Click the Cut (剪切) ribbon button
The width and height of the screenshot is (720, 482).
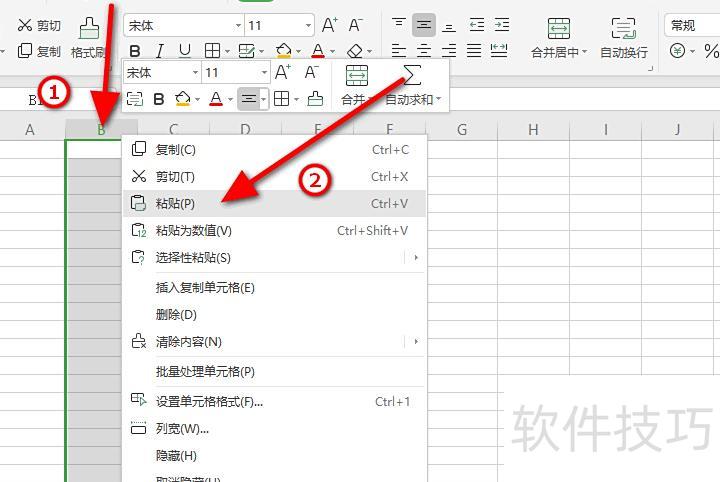(39, 25)
